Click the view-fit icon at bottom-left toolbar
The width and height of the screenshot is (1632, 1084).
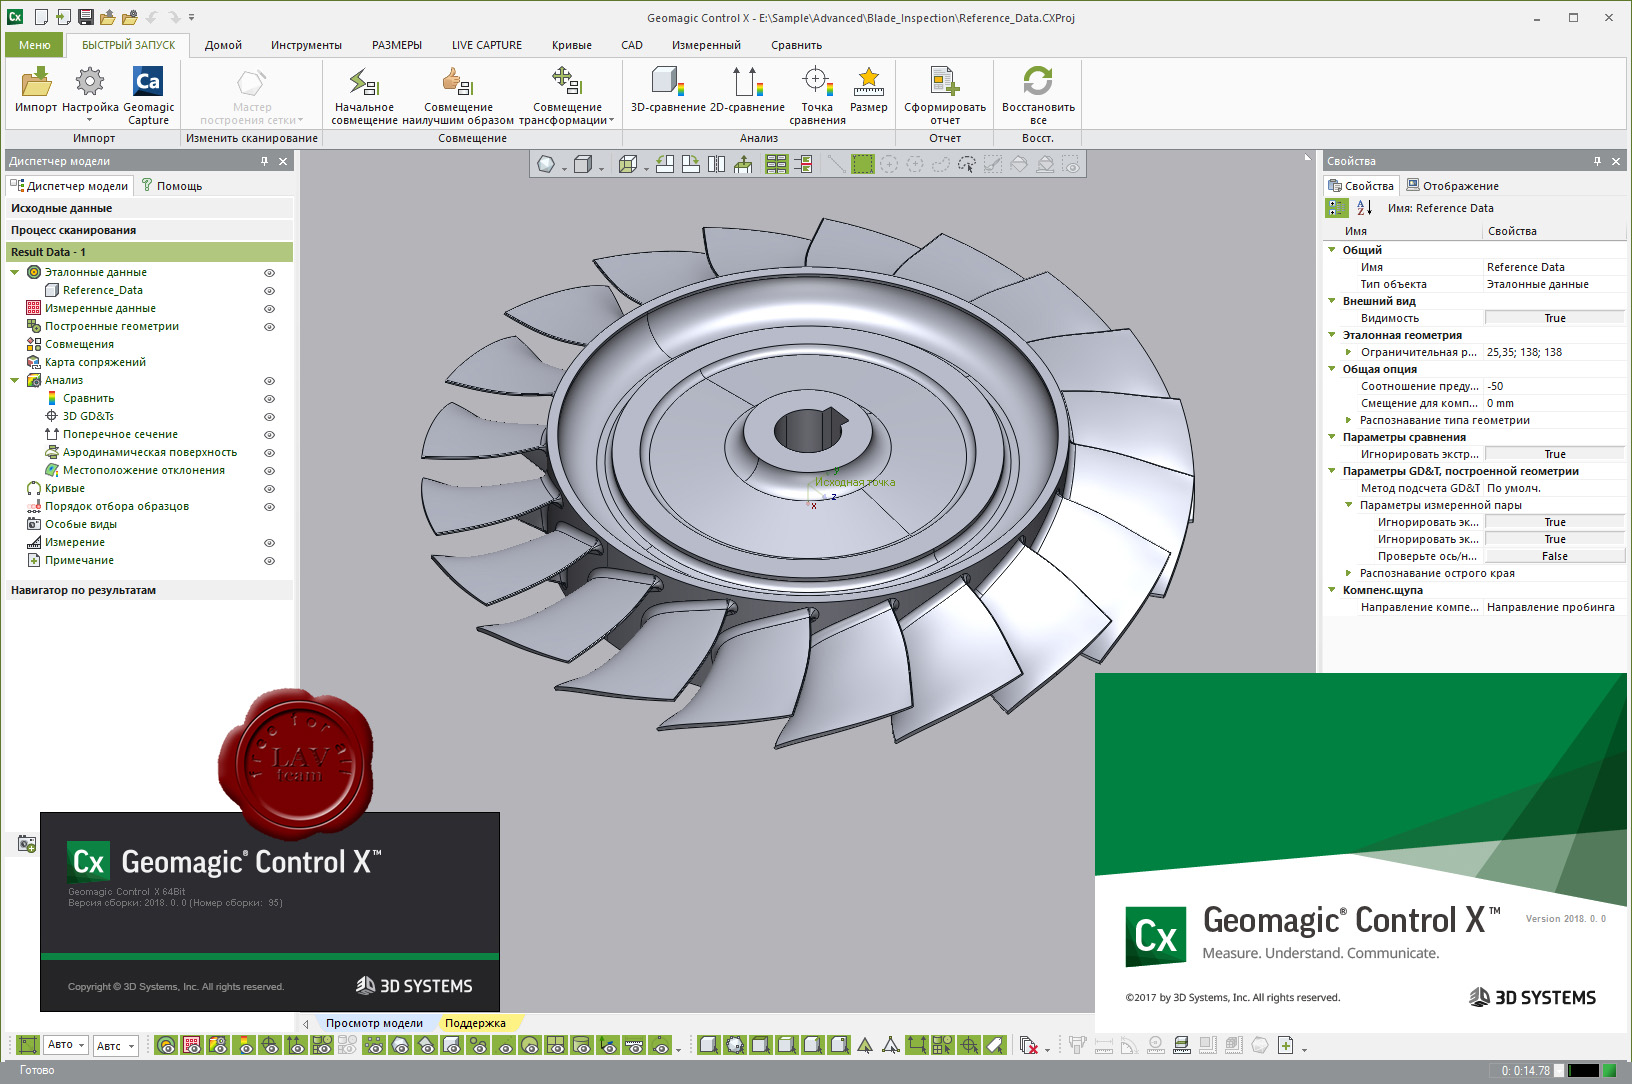click(27, 1045)
